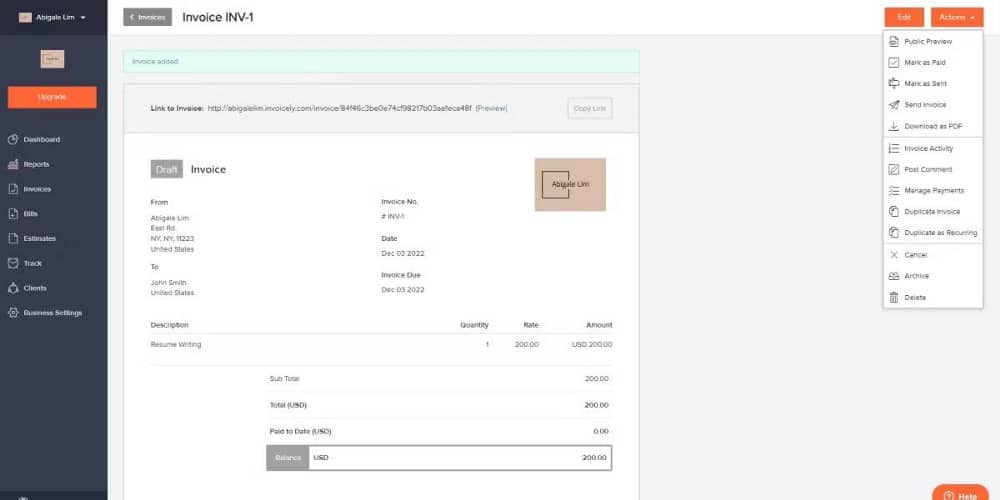Open the invoice Preview link

pos(491,108)
